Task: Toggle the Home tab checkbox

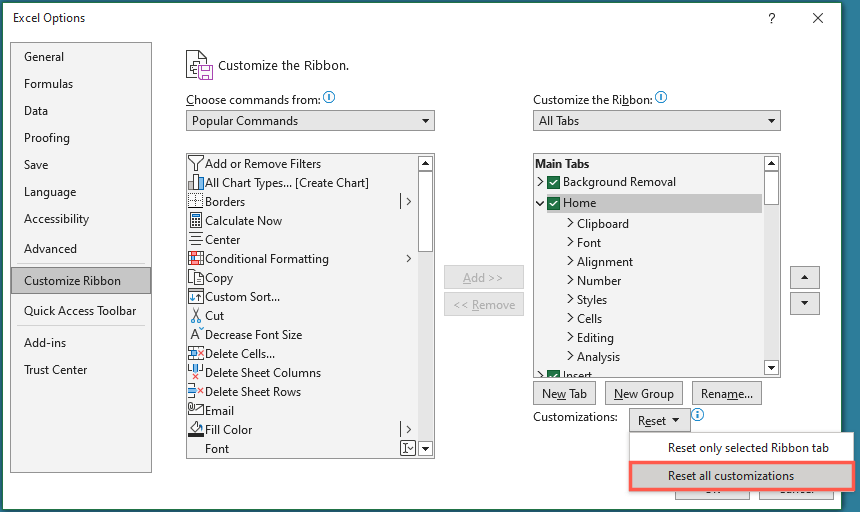Action: [553, 203]
